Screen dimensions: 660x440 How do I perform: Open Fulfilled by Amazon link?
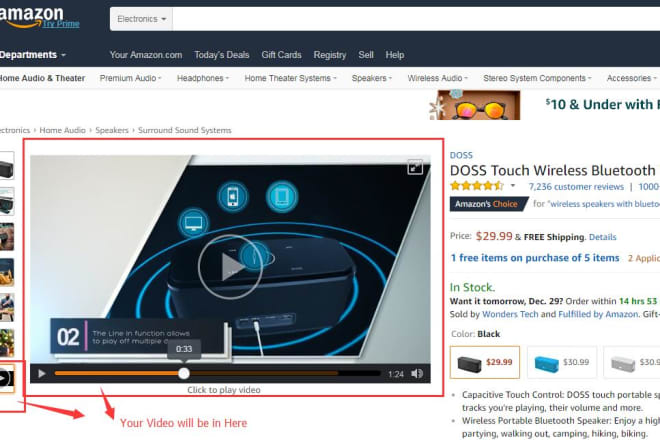tap(598, 314)
